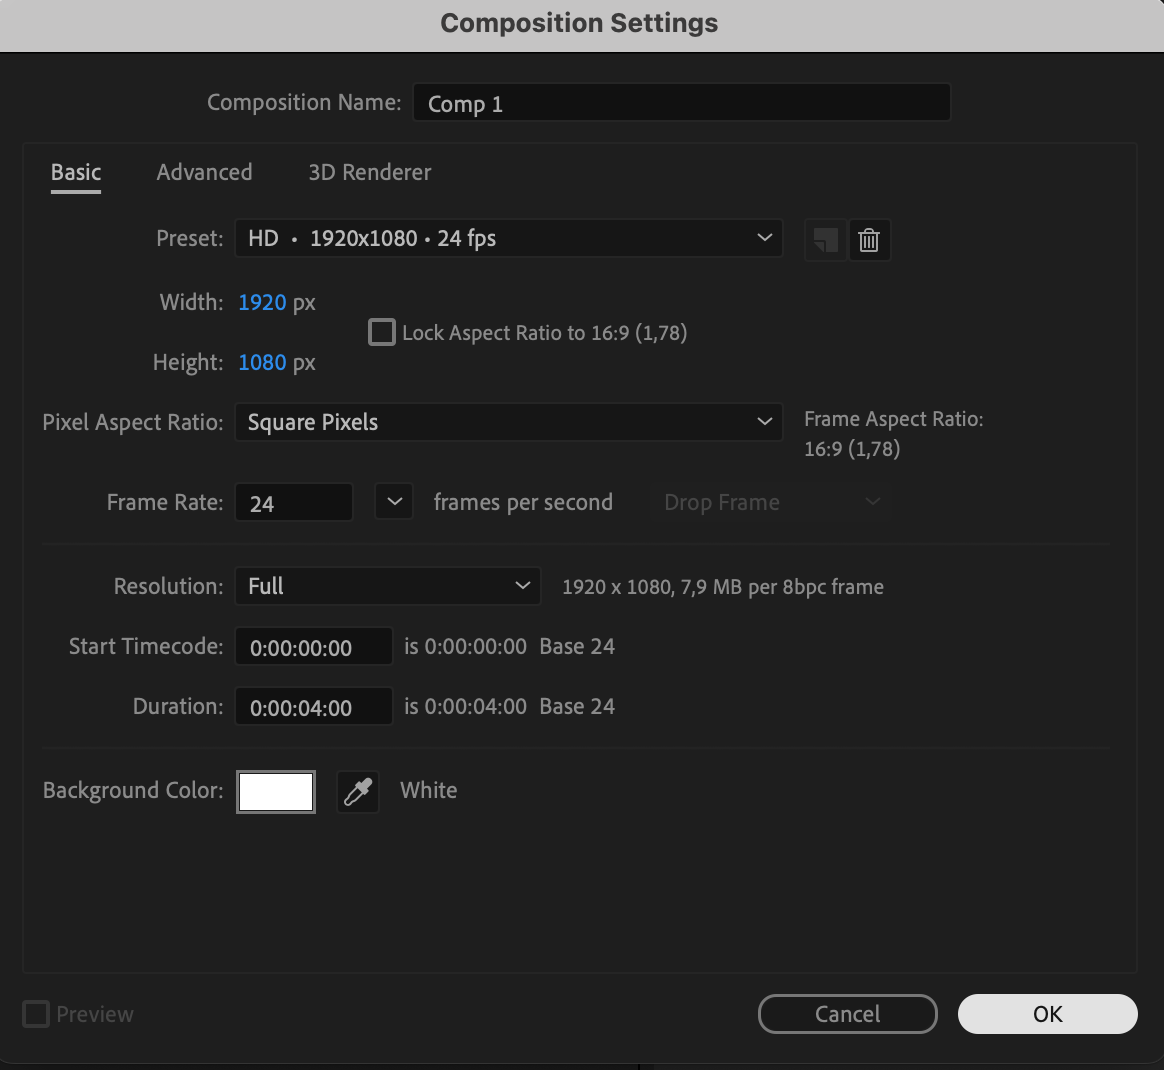Enable Lock Aspect Ratio to 16:9 checkbox
Screen dimensions: 1164x1070
tap(382, 333)
